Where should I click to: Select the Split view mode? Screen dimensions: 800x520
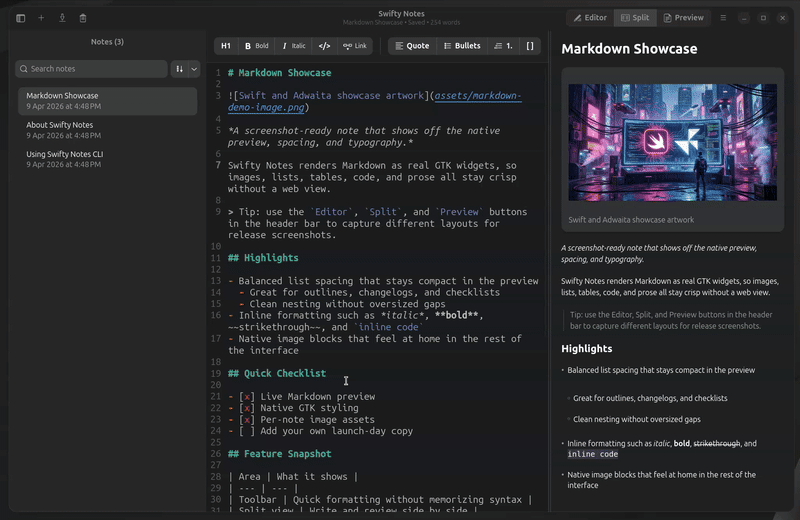[634, 18]
